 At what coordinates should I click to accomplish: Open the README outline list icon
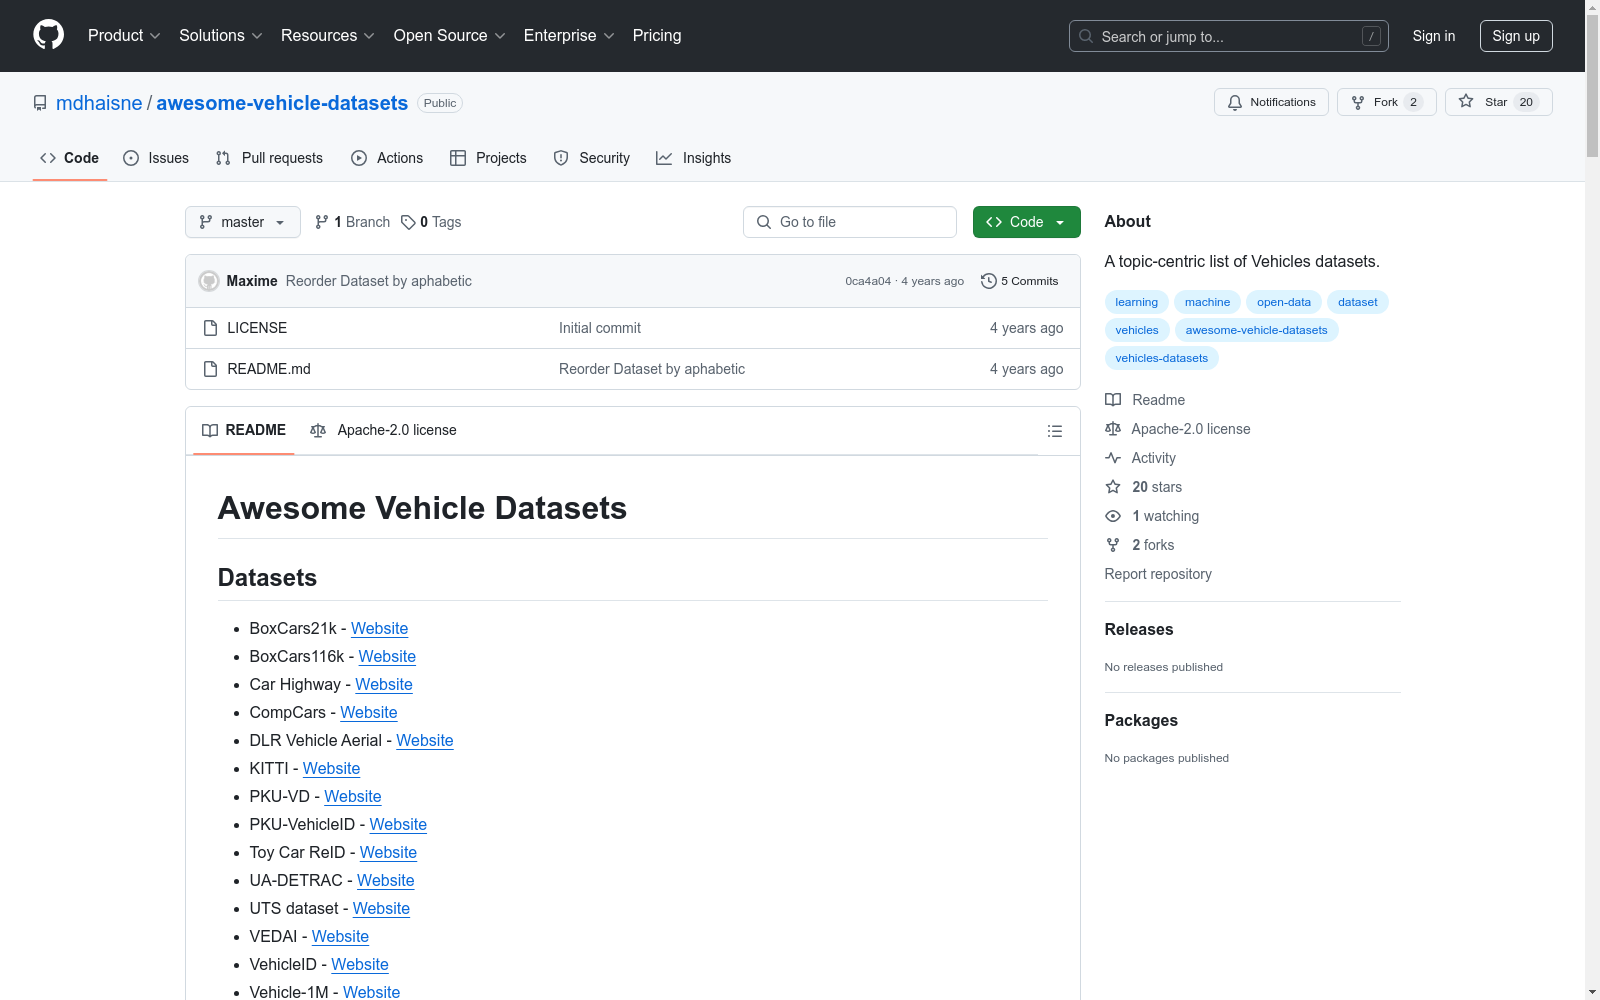(x=1054, y=431)
